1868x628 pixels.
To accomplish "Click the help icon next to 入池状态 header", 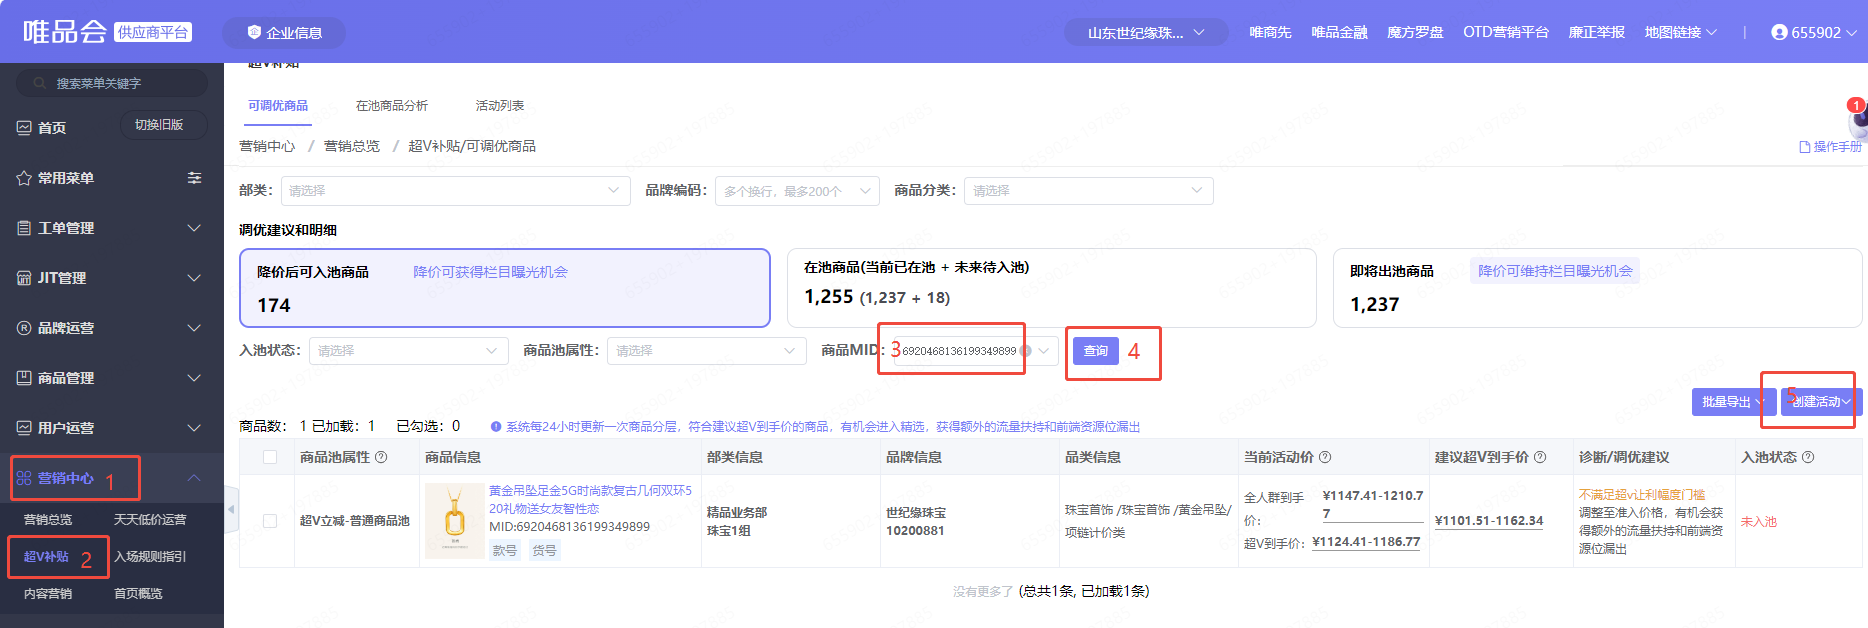I will tap(1808, 457).
